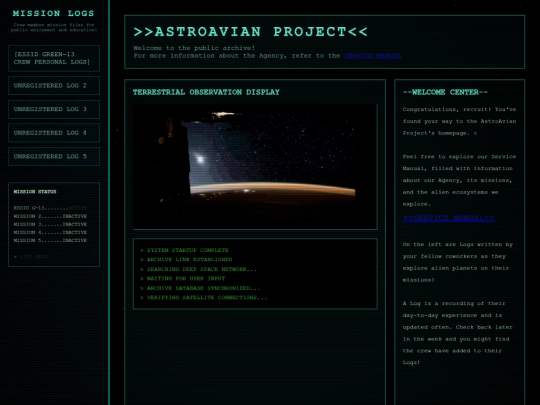Click SEARCHING DEEP SPACE NETWORK line
This screenshot has height=405, width=540.
[x=198, y=269]
